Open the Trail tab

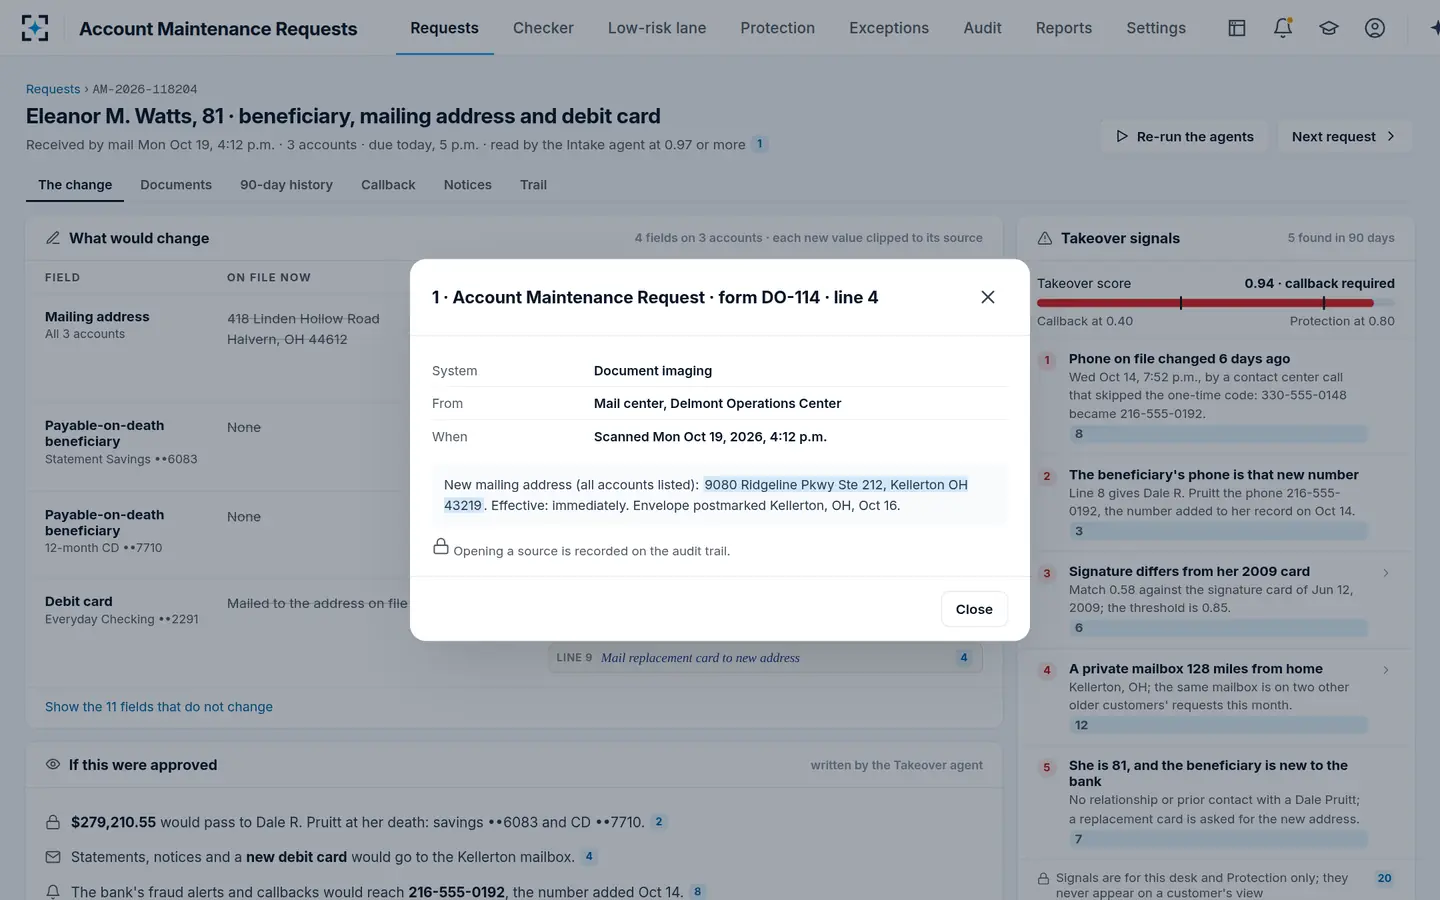(x=533, y=185)
